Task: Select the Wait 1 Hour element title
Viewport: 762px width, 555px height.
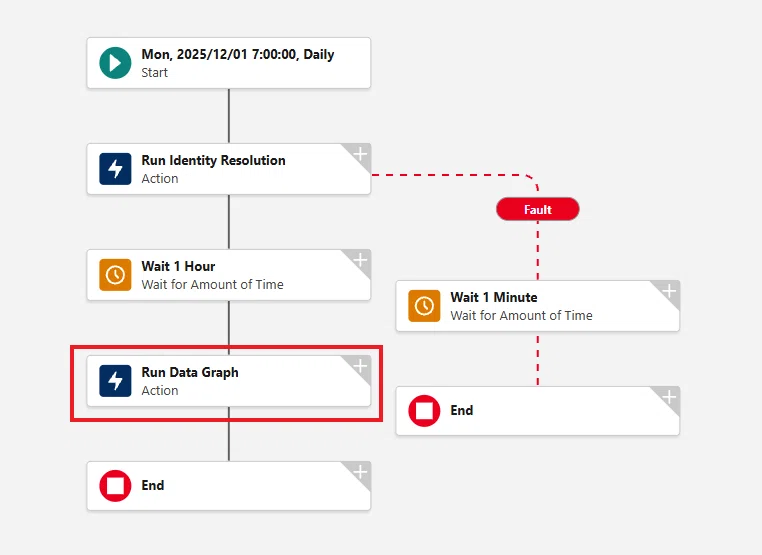Action: [178, 266]
